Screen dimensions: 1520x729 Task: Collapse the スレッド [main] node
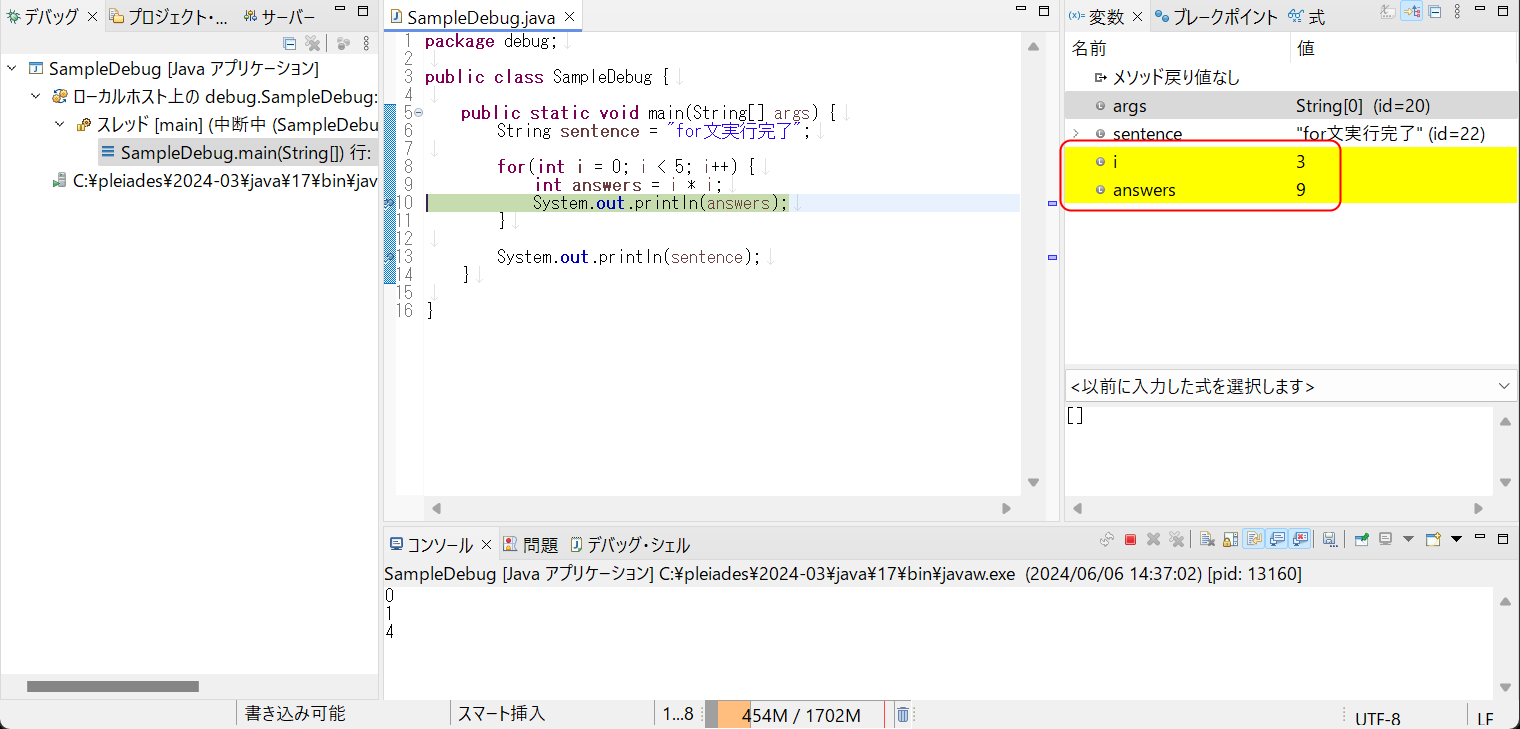(60, 125)
